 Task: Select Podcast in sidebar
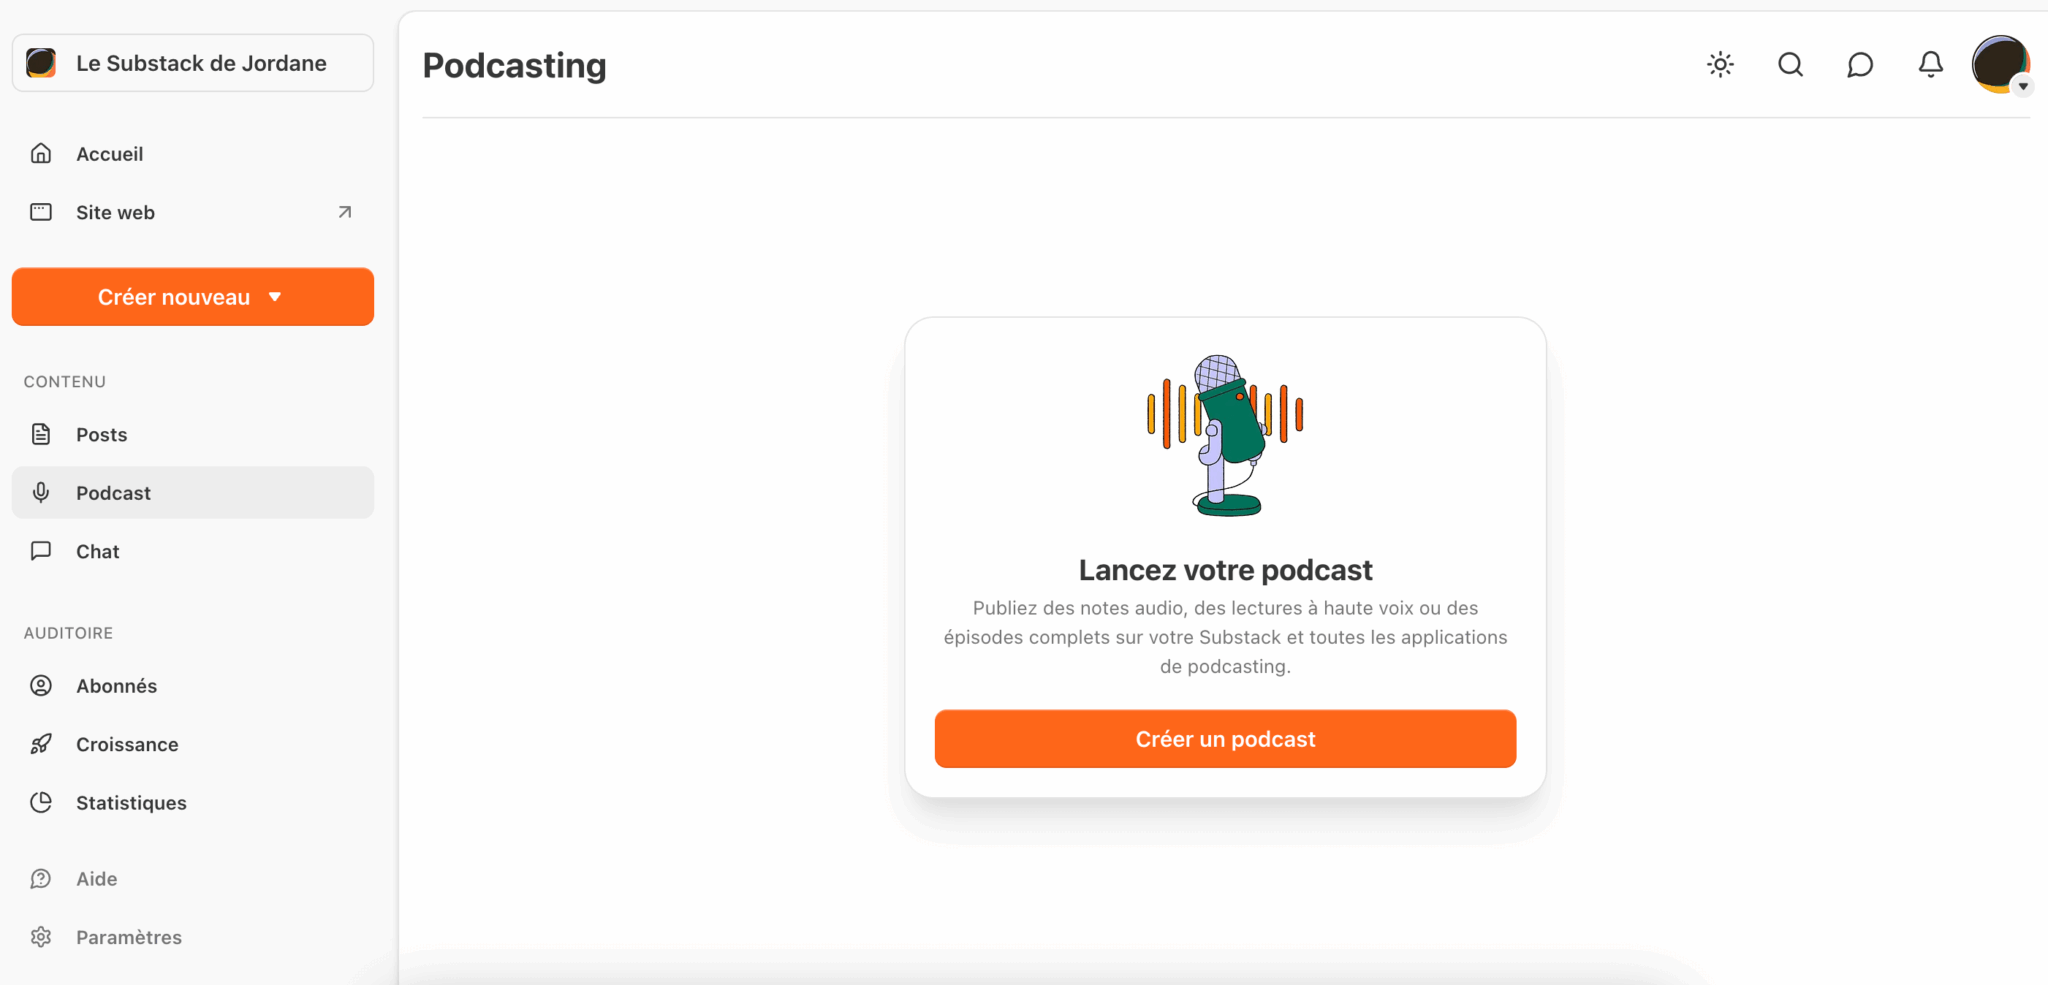point(113,493)
